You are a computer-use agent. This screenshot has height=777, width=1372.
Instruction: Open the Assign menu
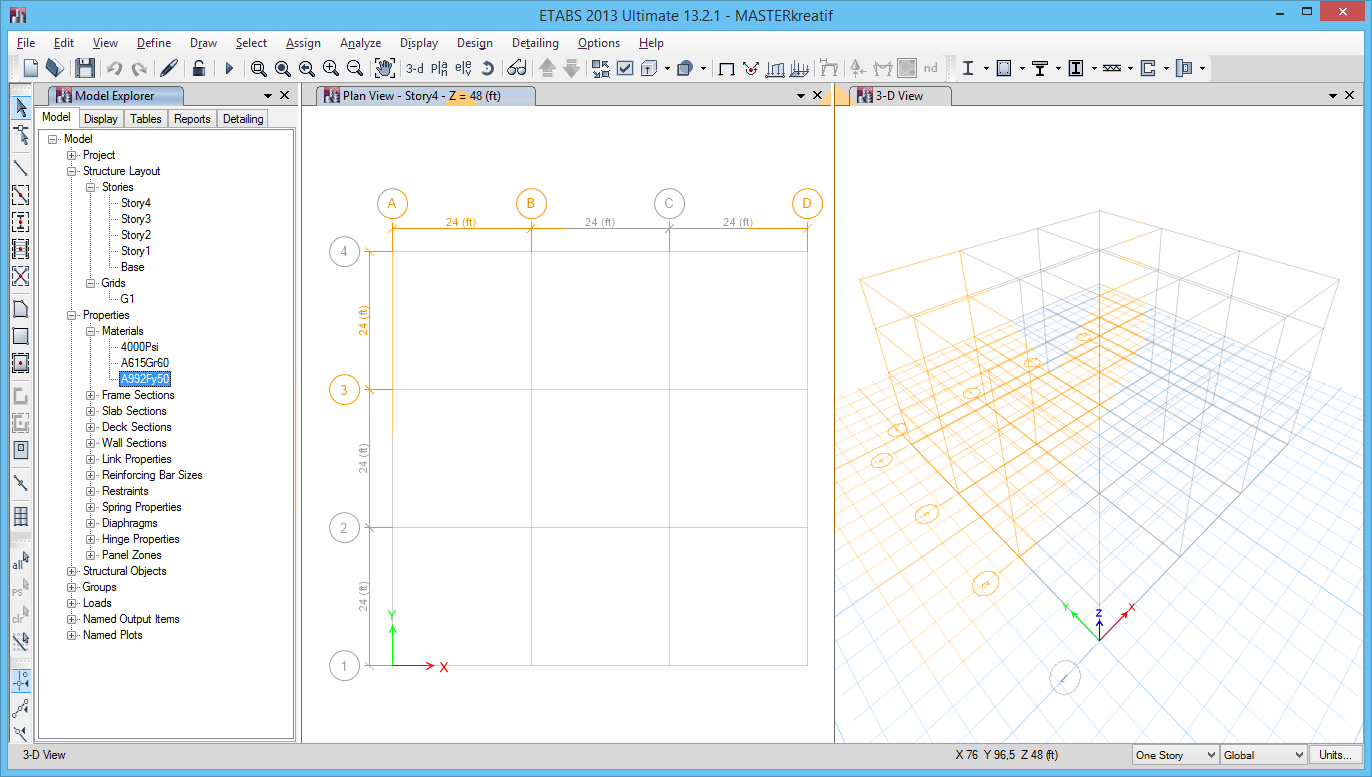(303, 43)
